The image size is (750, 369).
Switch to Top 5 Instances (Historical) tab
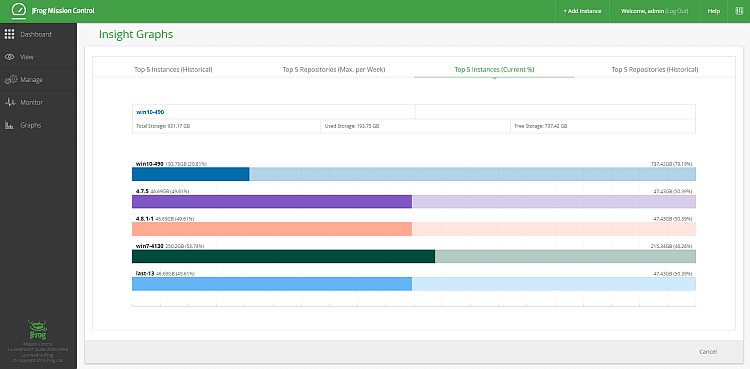[173, 69]
